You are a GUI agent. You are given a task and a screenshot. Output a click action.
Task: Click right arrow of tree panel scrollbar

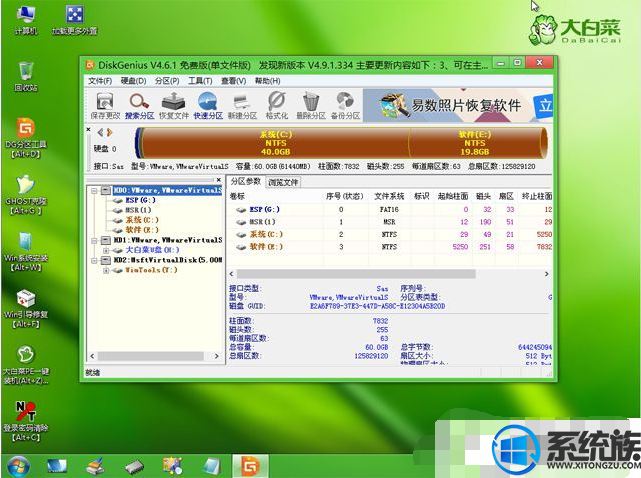click(x=217, y=356)
